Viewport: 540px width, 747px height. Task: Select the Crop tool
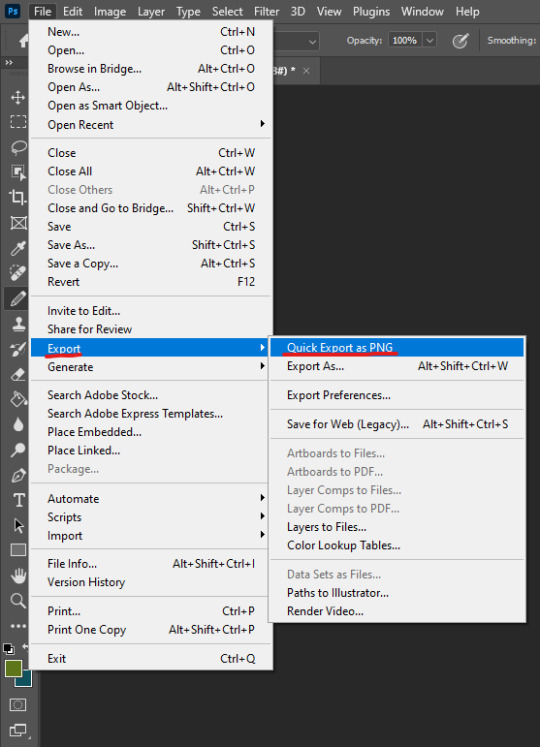(18, 197)
